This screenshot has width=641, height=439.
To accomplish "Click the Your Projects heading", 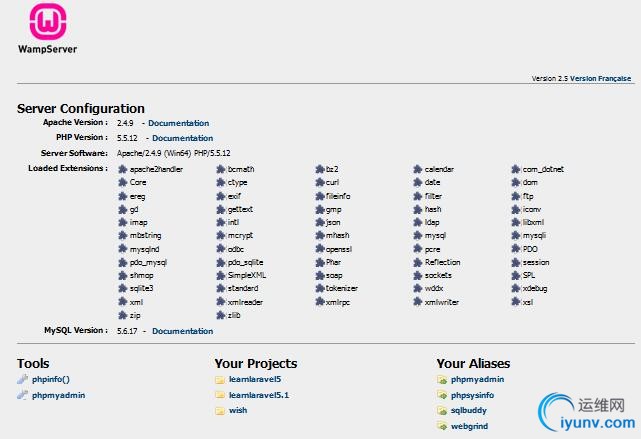I will [256, 363].
